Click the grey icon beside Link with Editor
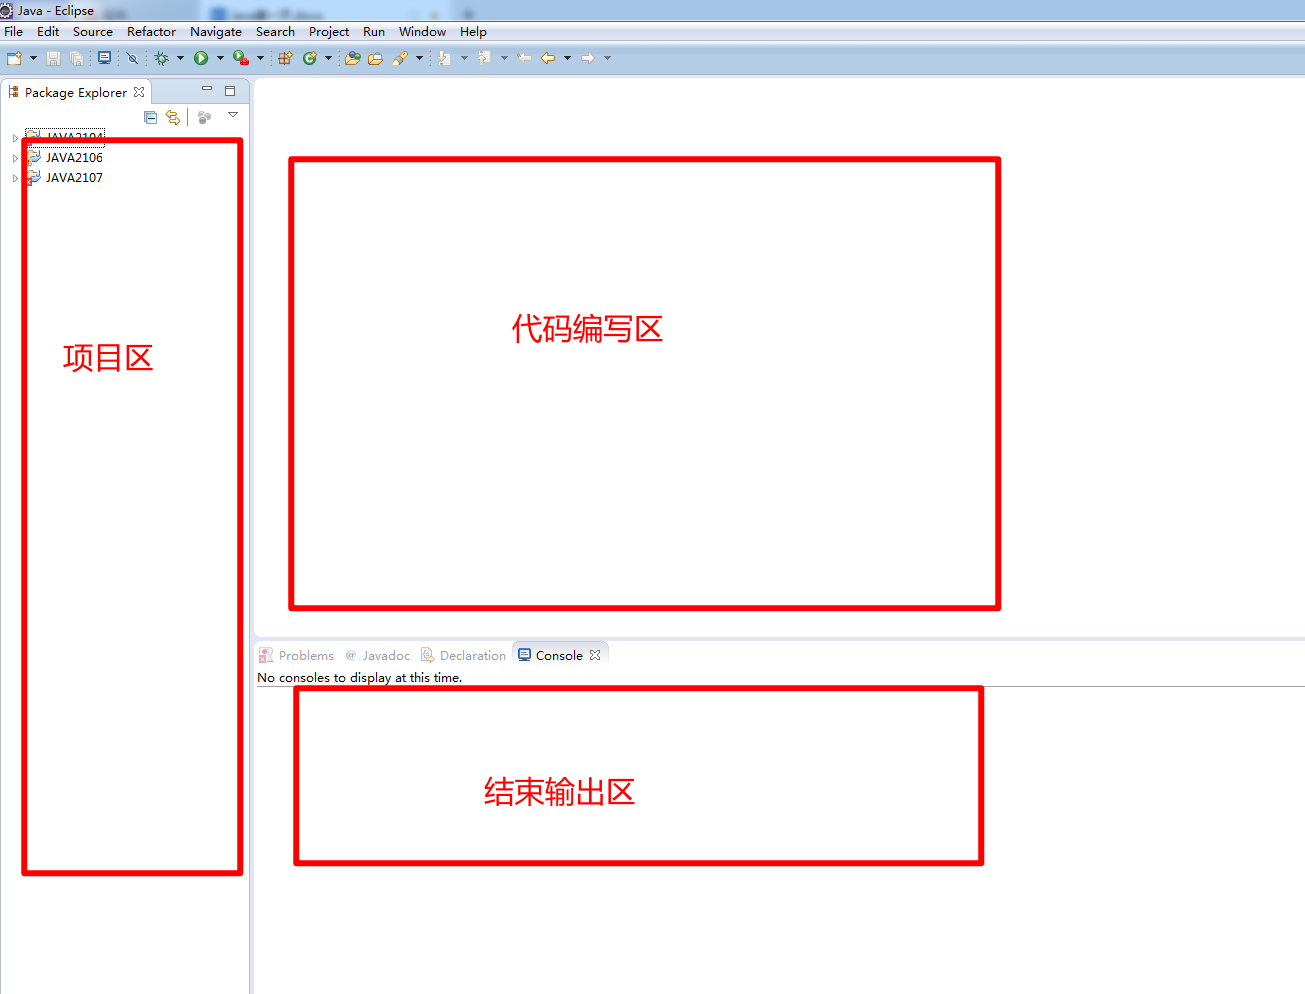This screenshot has width=1305, height=994. tap(204, 117)
